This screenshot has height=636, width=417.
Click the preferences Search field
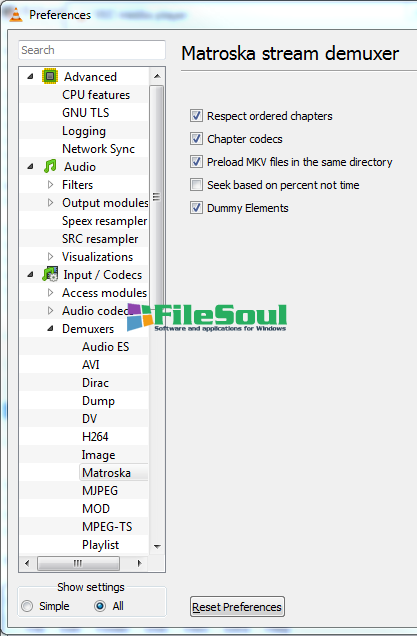(92, 50)
